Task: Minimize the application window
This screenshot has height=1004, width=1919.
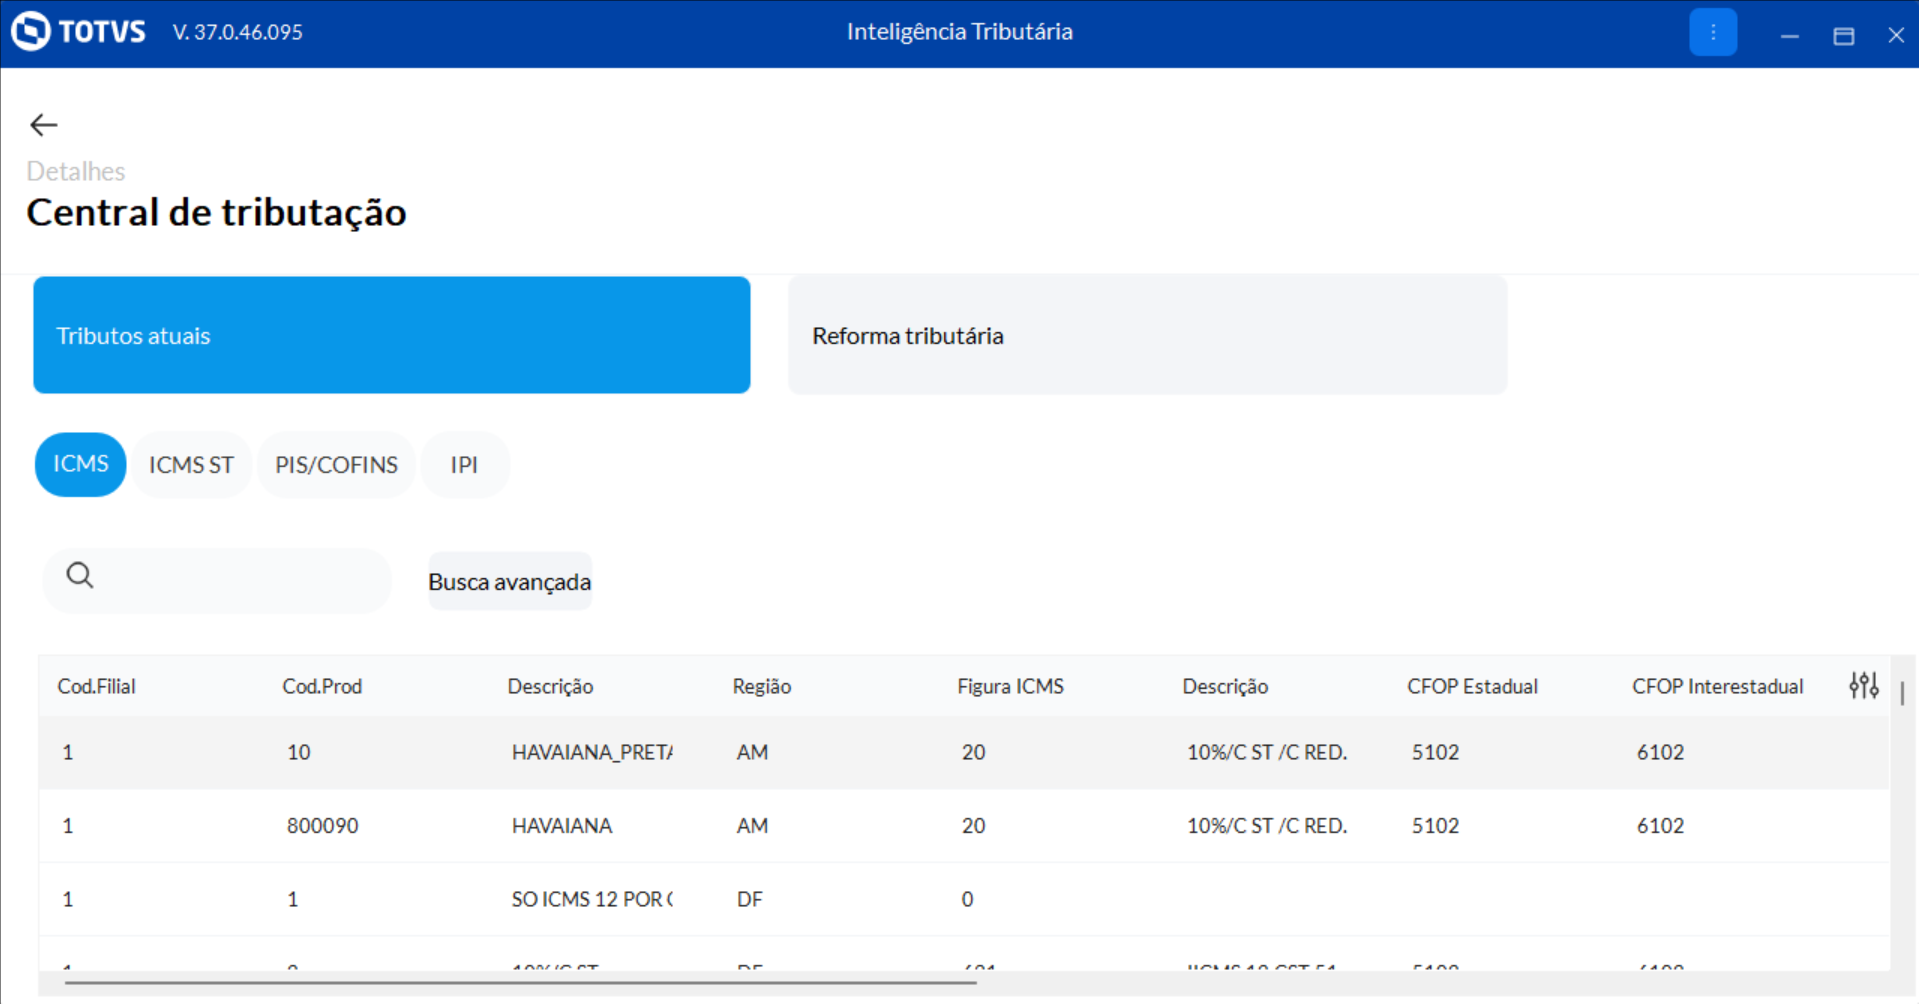Action: click(x=1789, y=36)
